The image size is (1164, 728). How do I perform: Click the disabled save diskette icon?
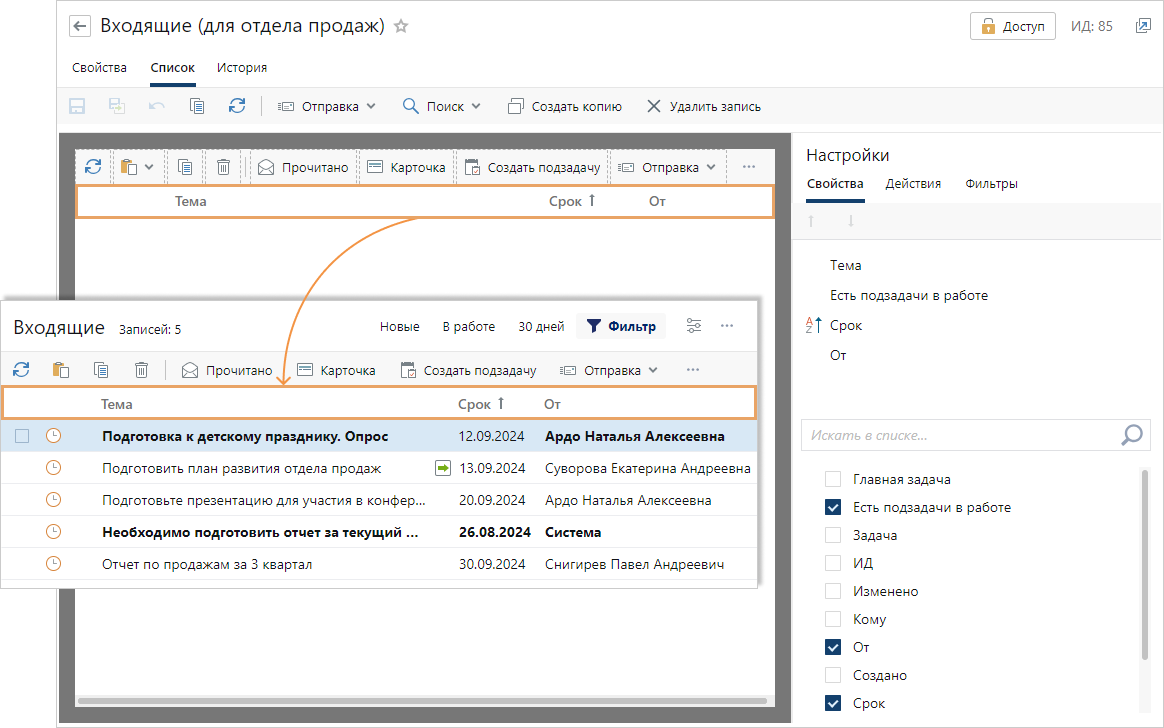(77, 106)
